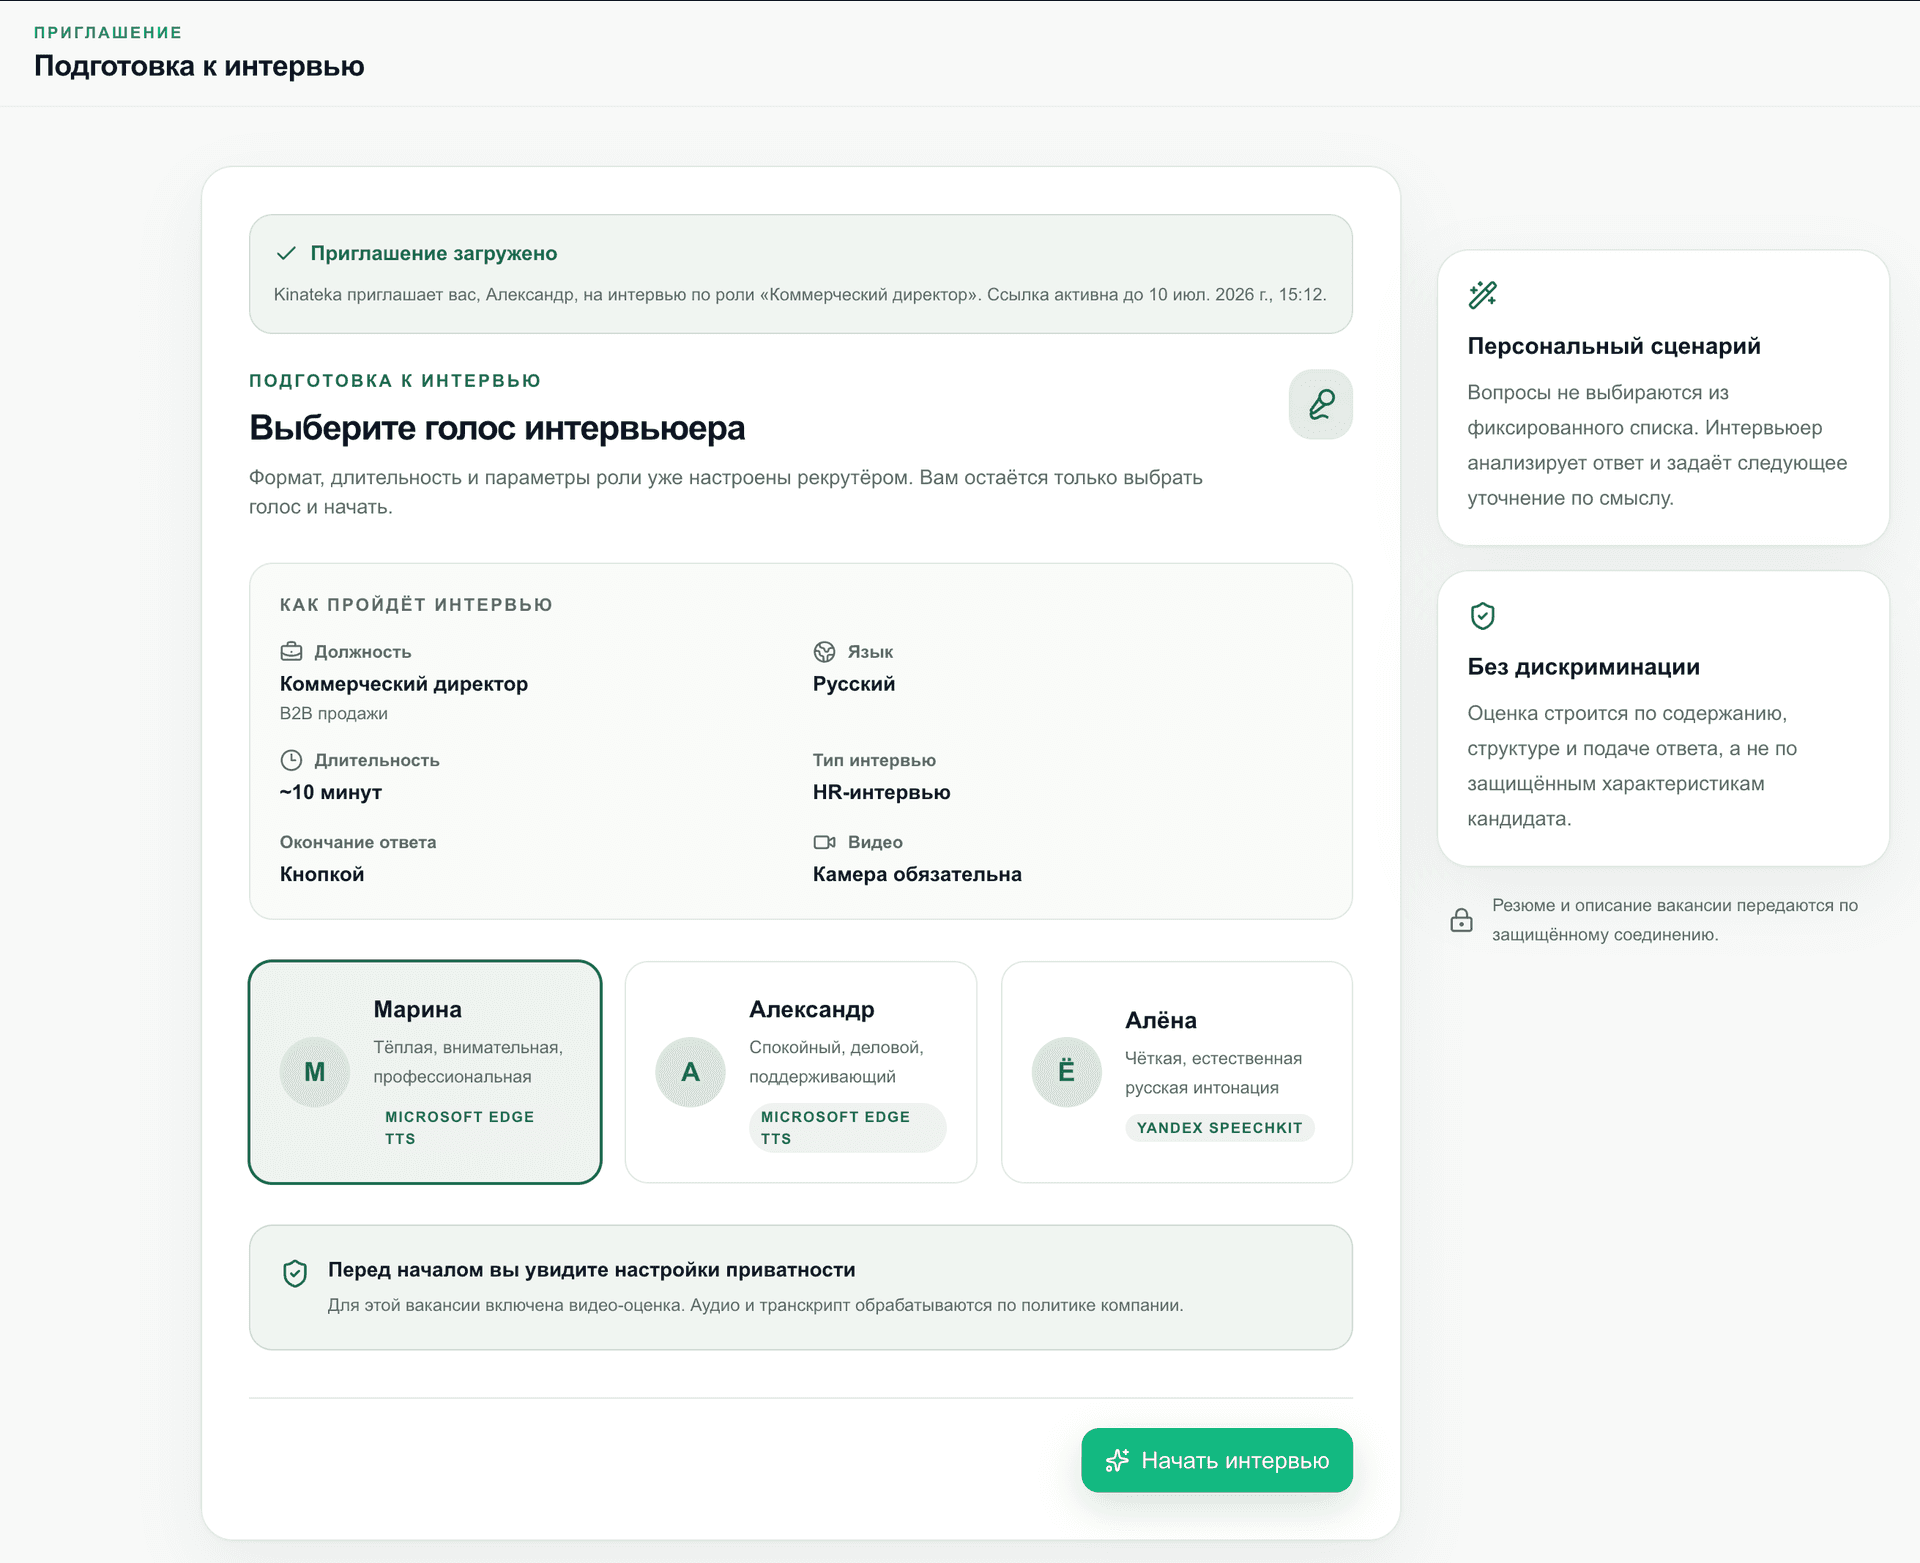The width and height of the screenshot is (1920, 1563).
Task: Click the Ё avatar on the Алёна card
Action: click(x=1066, y=1072)
